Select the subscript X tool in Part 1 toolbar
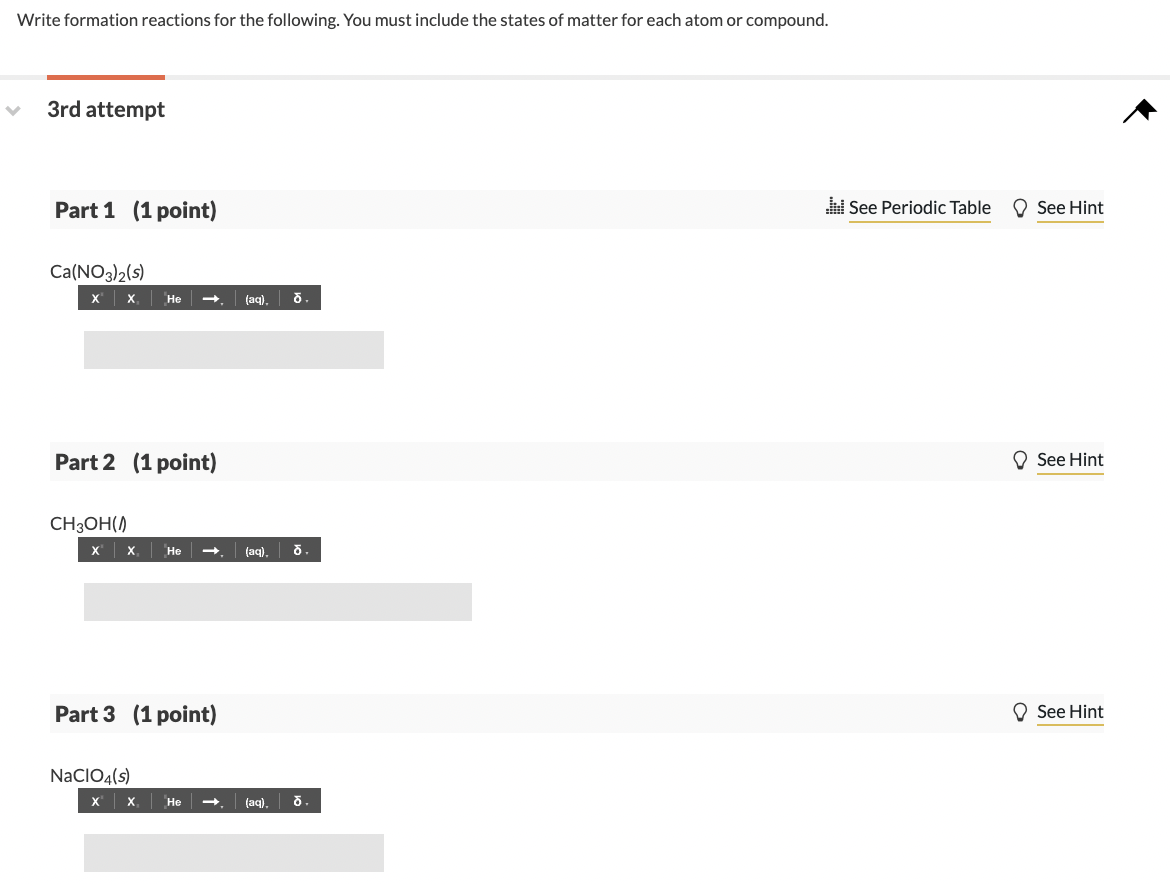 131,297
